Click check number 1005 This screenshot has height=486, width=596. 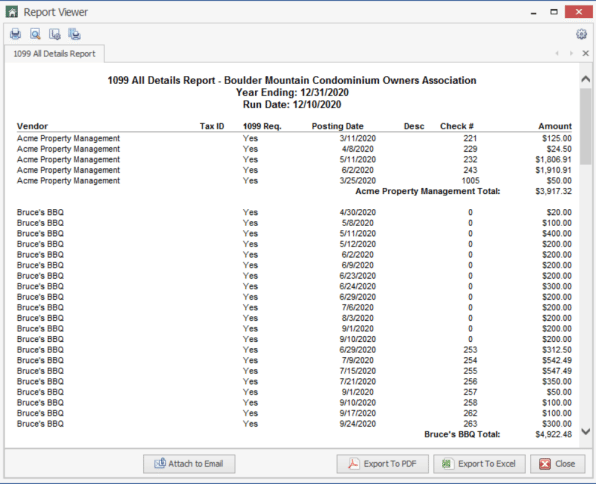[470, 181]
